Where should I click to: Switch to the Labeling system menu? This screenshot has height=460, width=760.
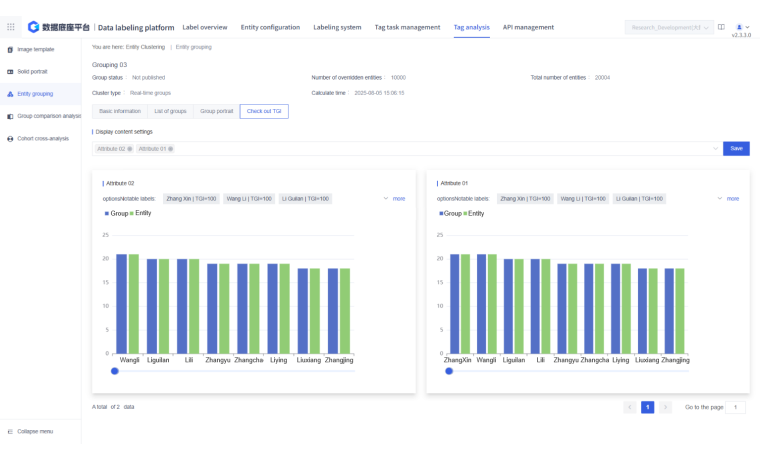[337, 27]
